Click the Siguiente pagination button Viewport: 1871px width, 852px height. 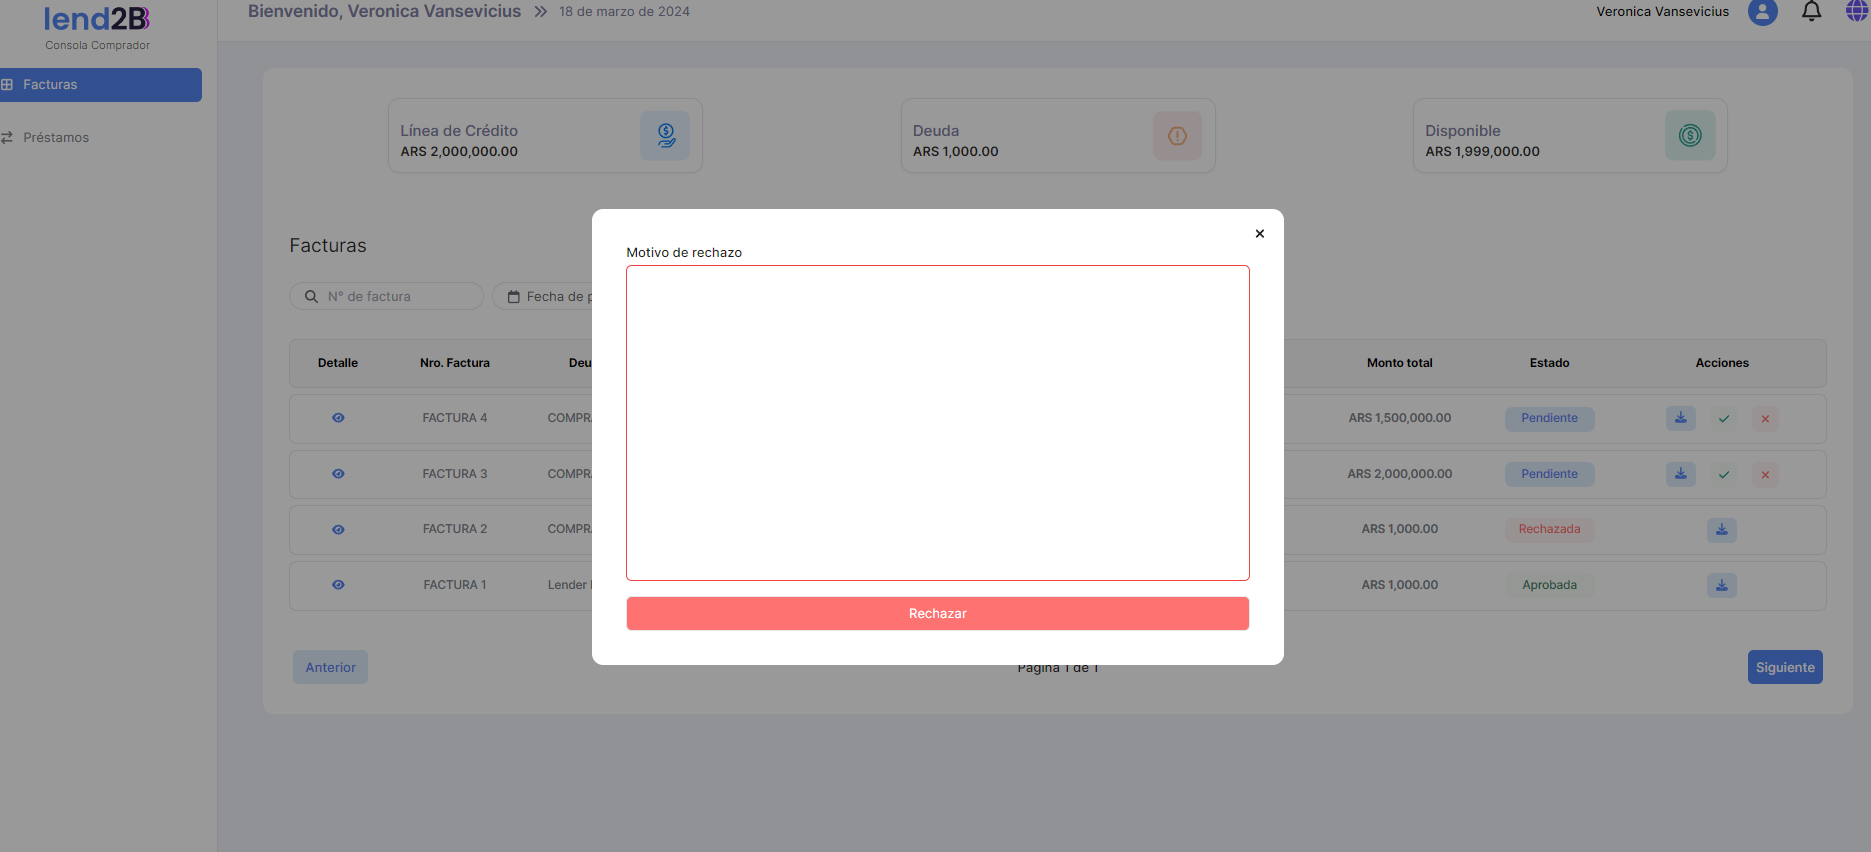click(x=1784, y=667)
